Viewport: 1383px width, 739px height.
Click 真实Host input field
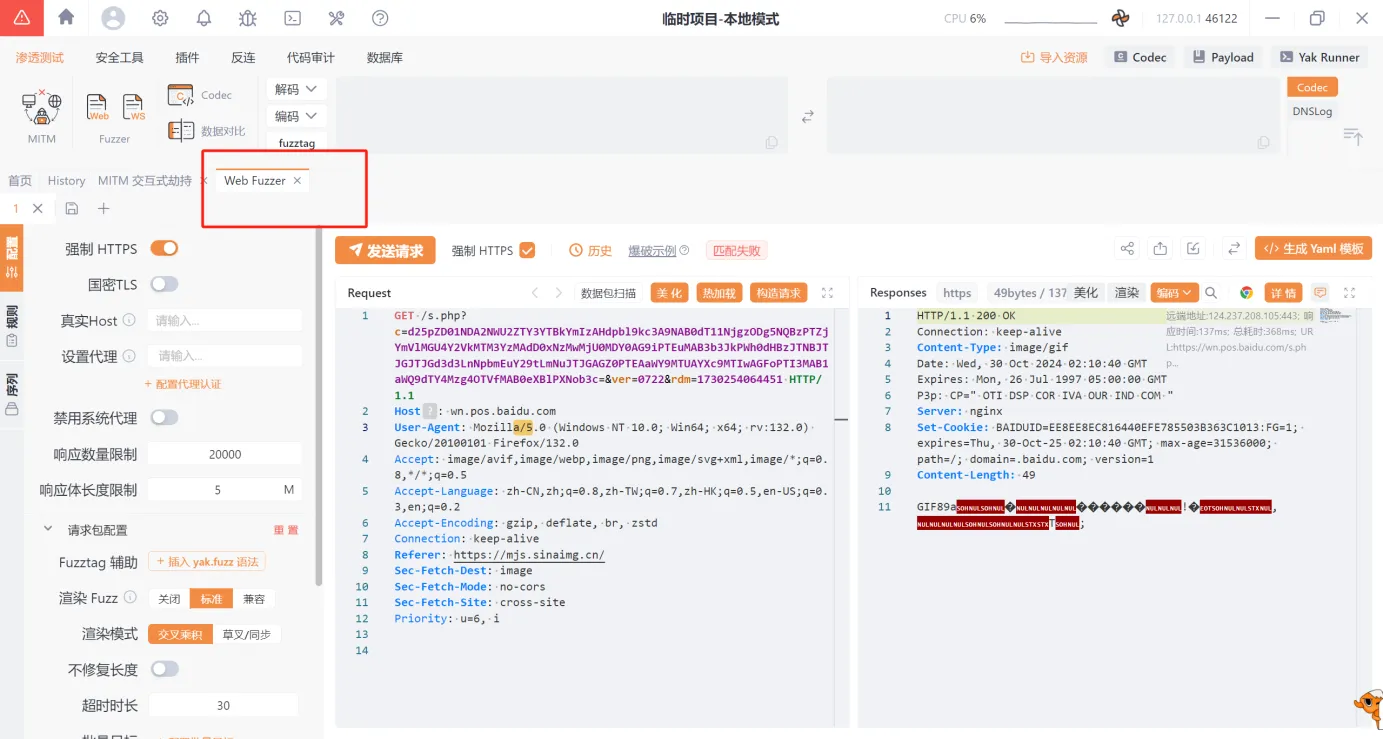pos(224,320)
